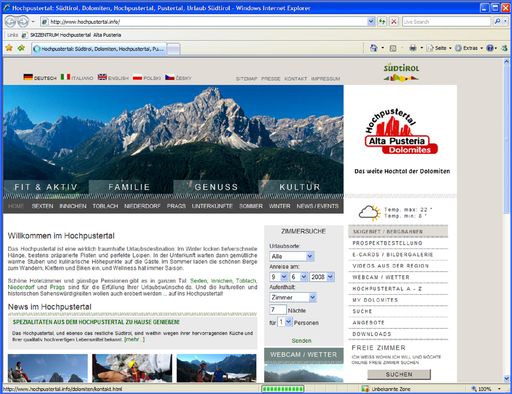512x394 pixels.
Task: Click the SITEMAP link
Action: tap(247, 79)
